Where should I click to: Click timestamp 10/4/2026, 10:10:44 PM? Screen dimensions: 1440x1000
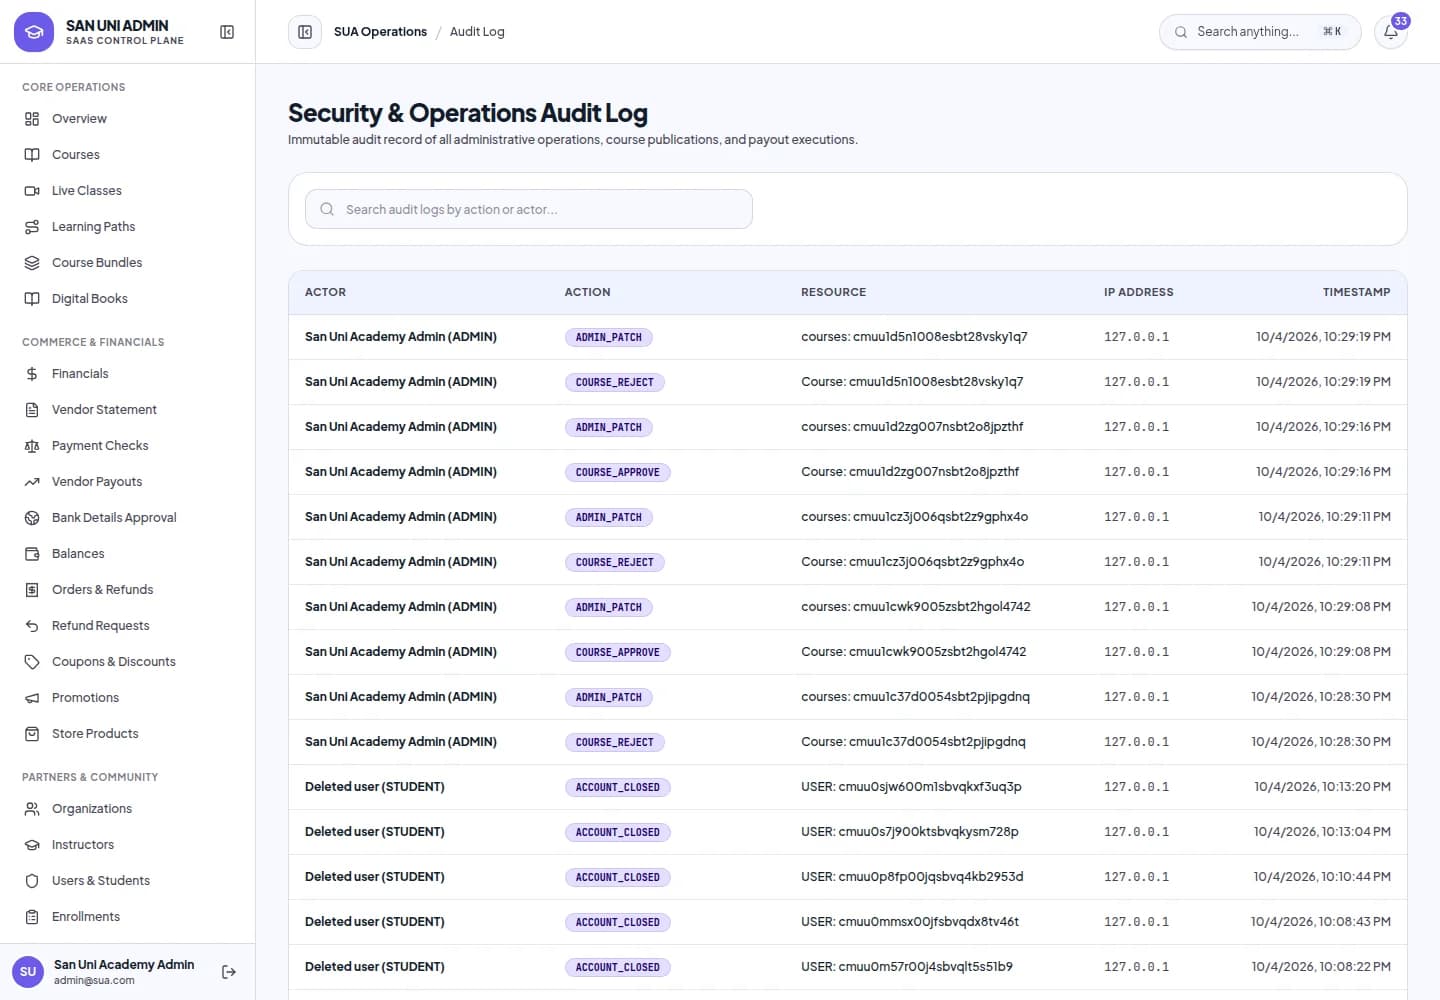point(1322,877)
